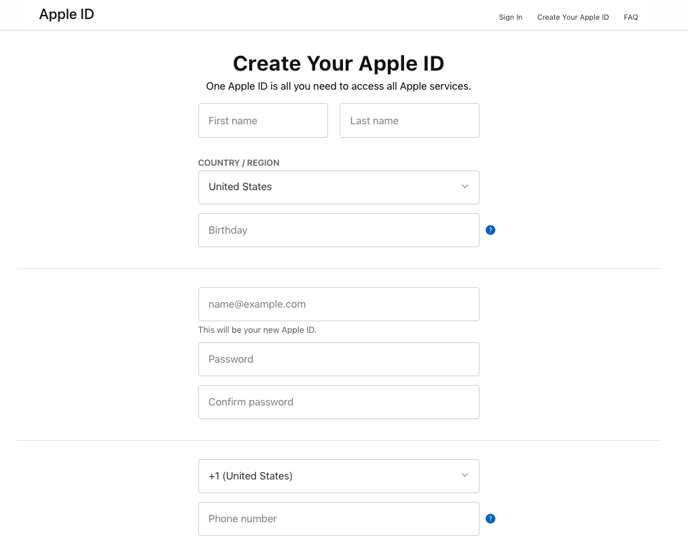Expand the Country / Region dropdown
Image resolution: width=688 pixels, height=544 pixels.
pos(338,187)
